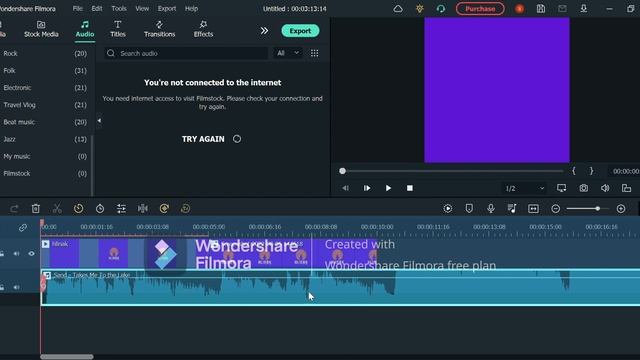Set the mark-in point brace
The height and width of the screenshot is (360, 640).
point(573,171)
